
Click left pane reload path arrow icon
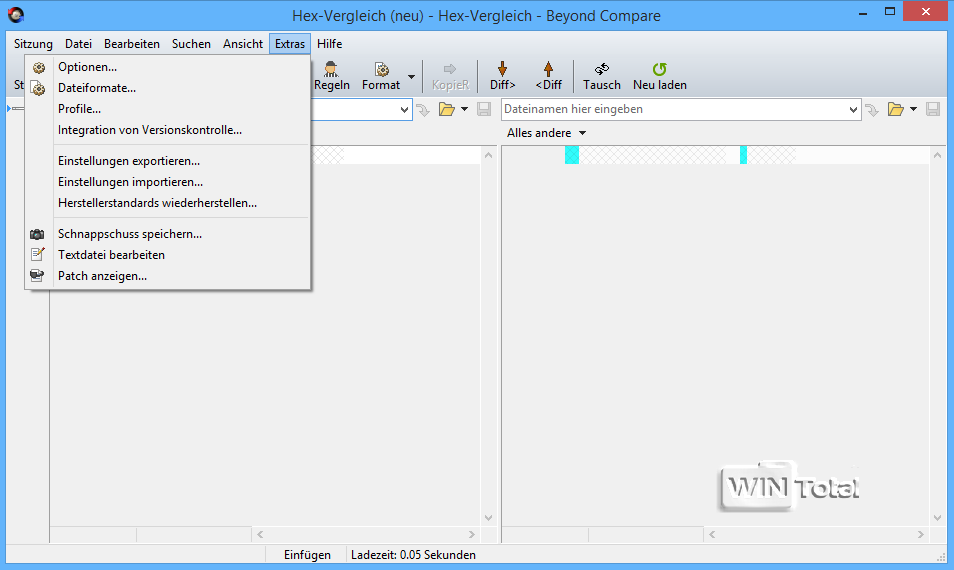(423, 109)
